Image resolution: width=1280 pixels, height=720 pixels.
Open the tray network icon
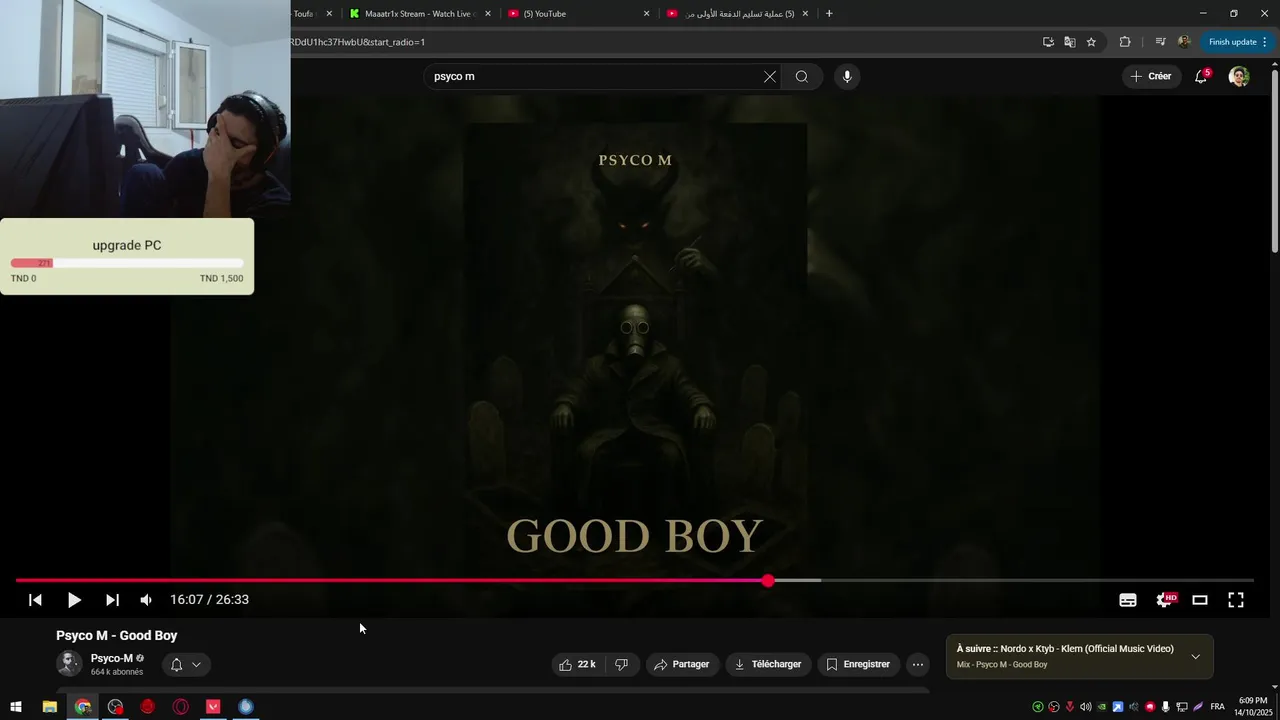(1182, 707)
